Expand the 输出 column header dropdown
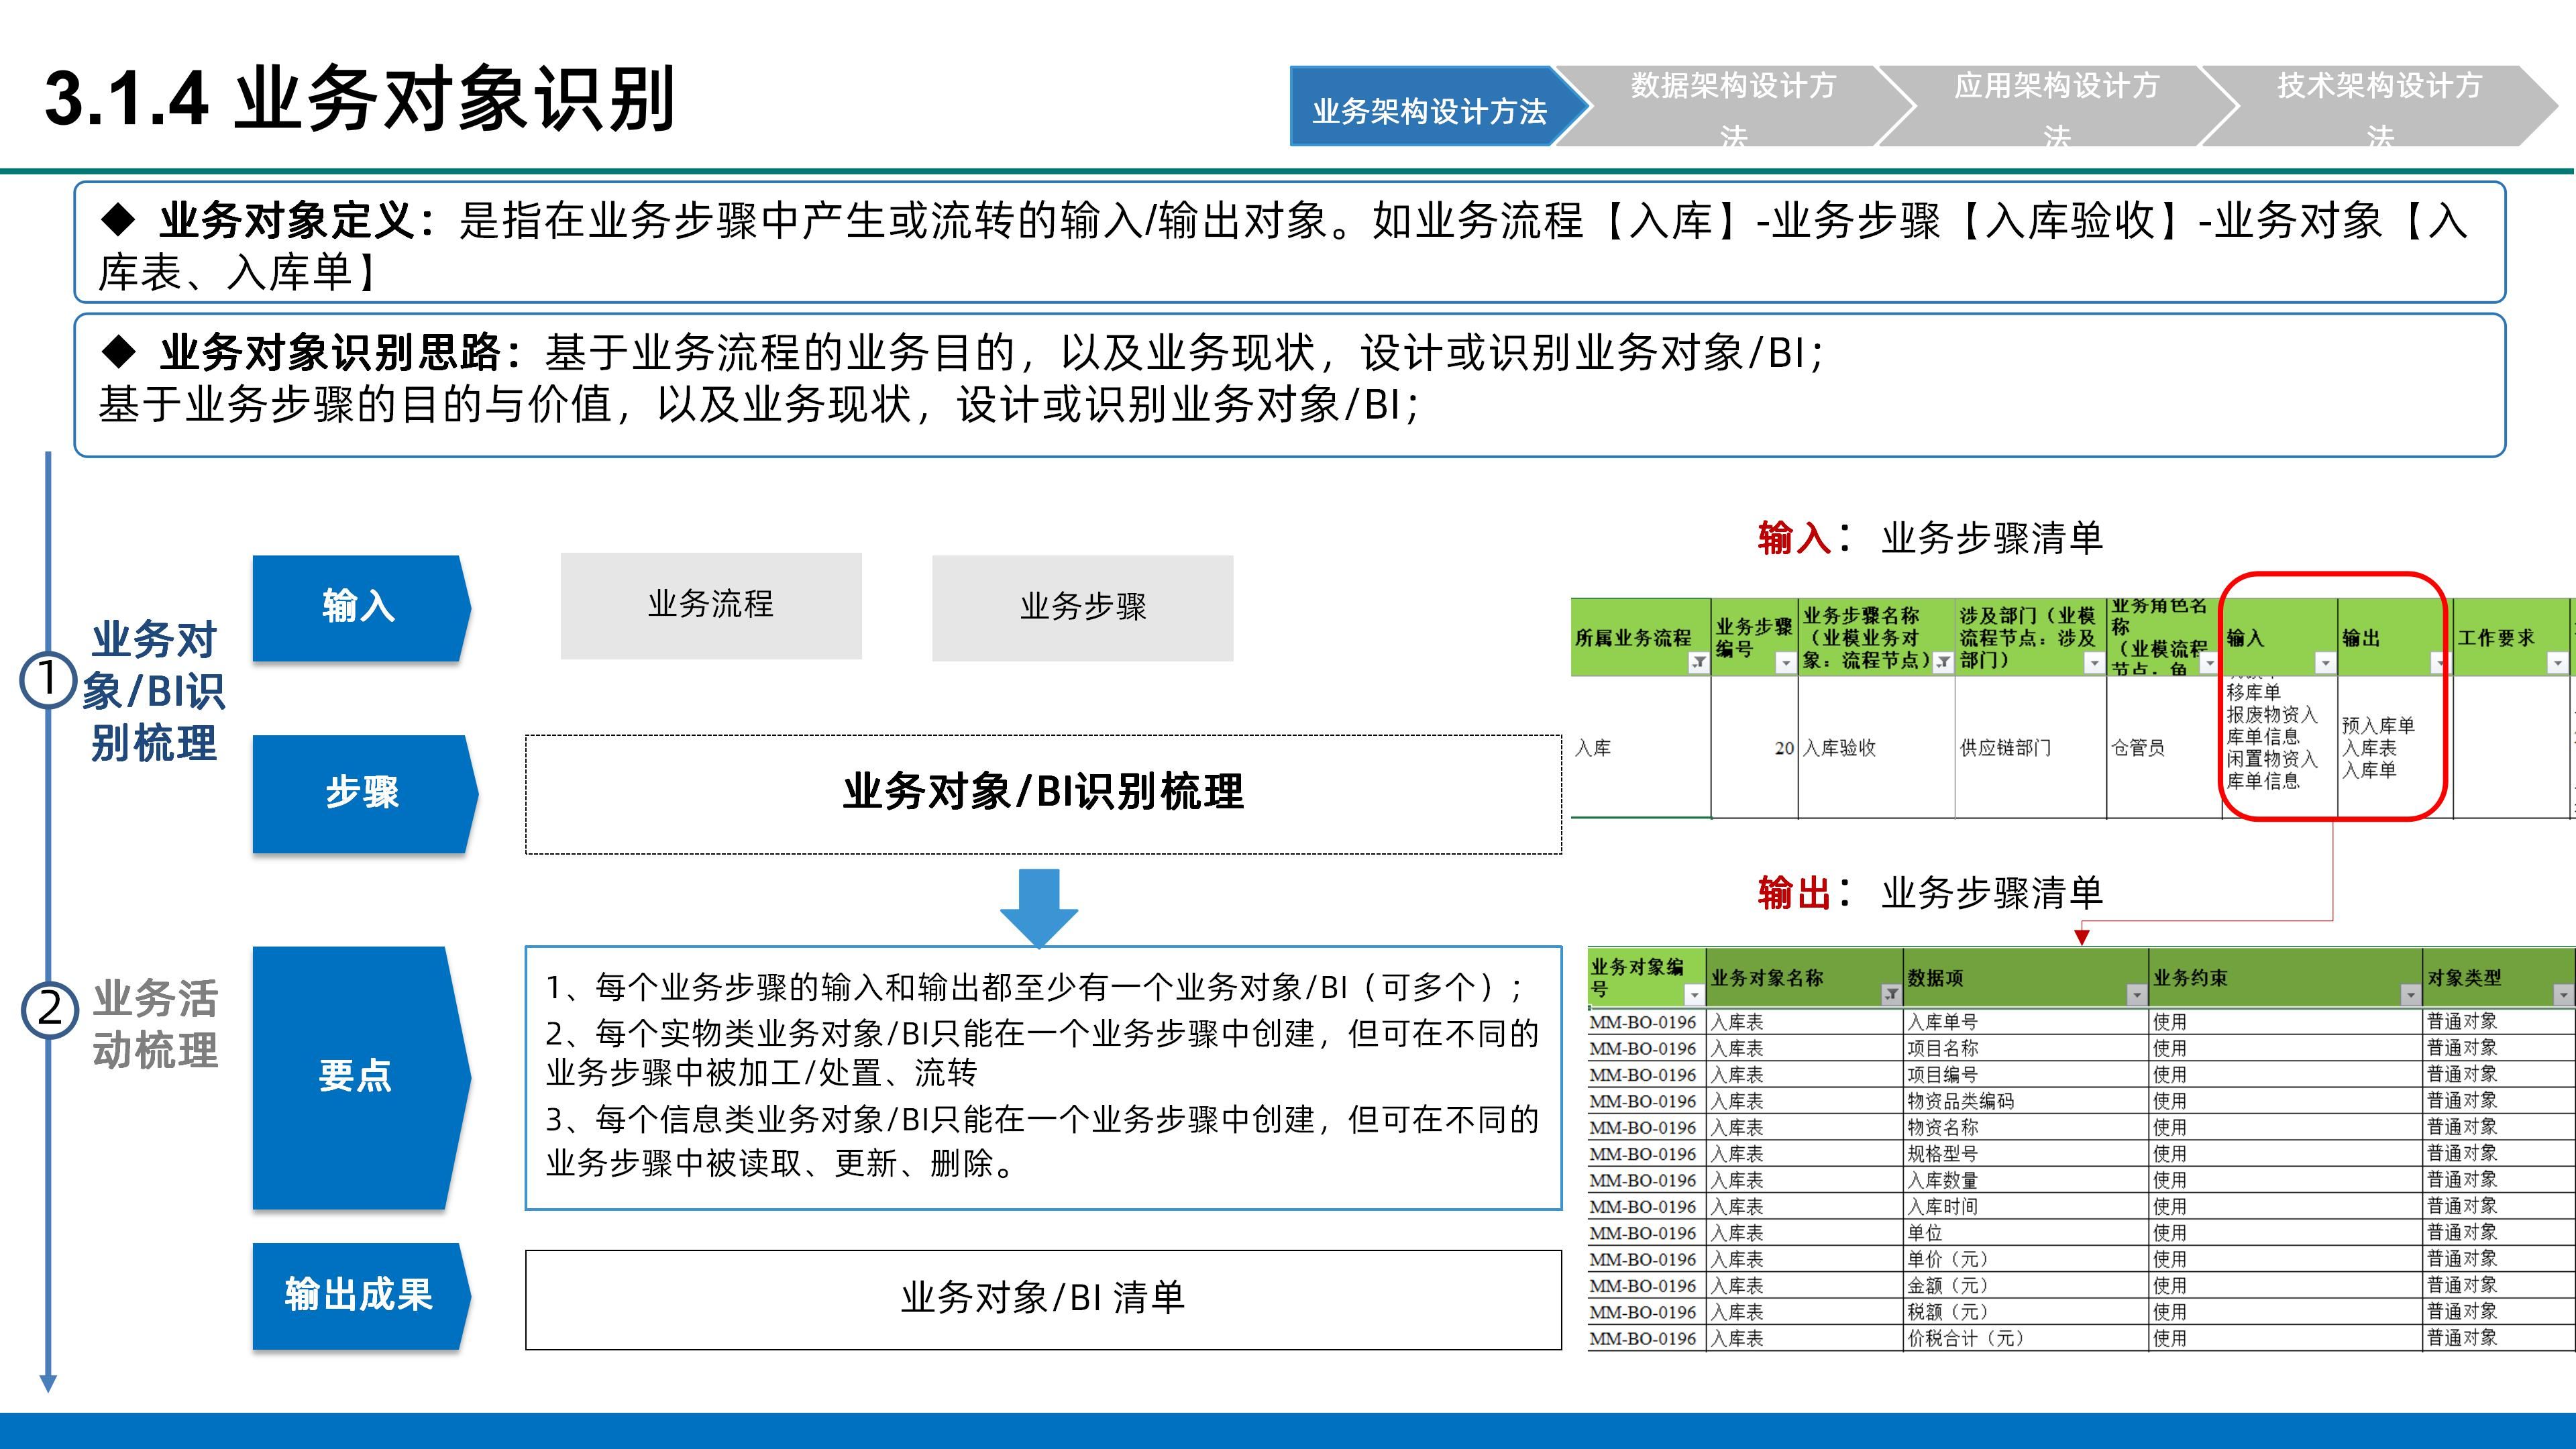The image size is (2576, 1449). point(2440,663)
